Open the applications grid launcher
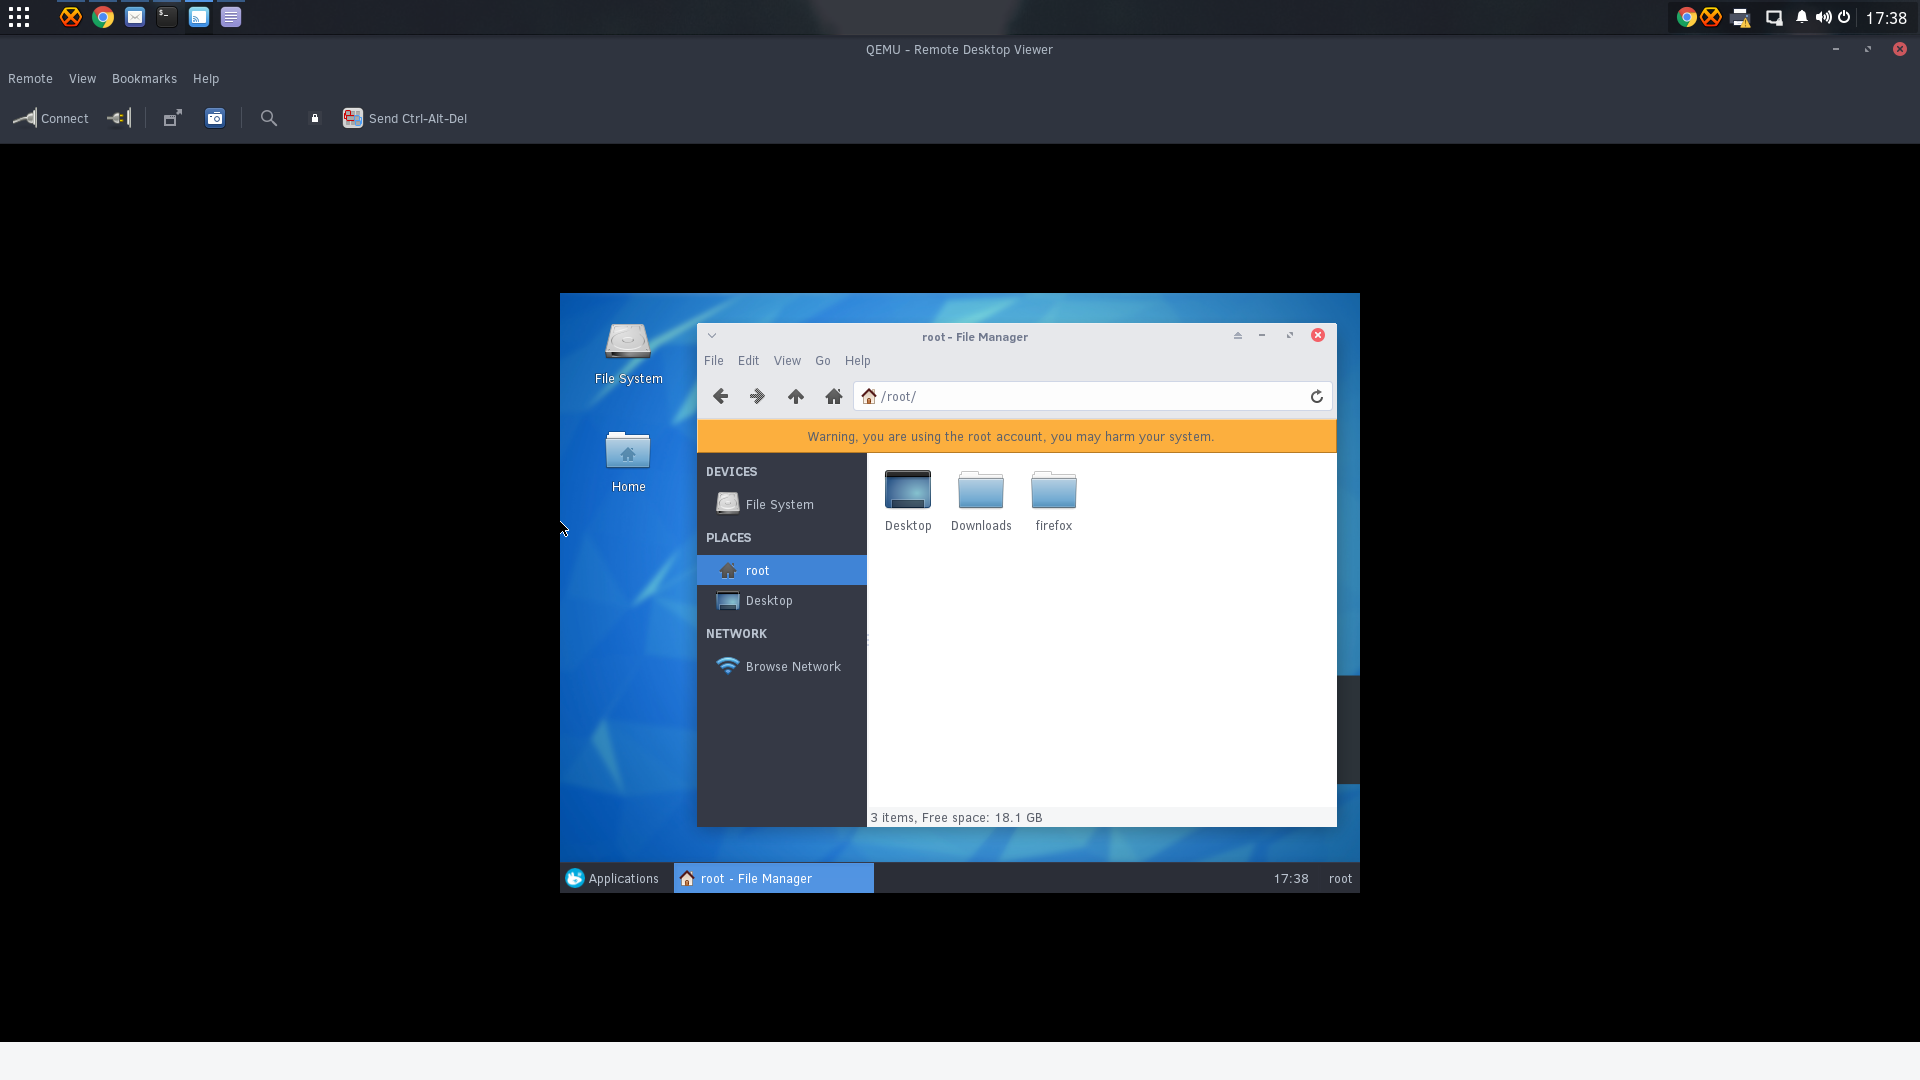1920x1080 pixels. click(19, 17)
